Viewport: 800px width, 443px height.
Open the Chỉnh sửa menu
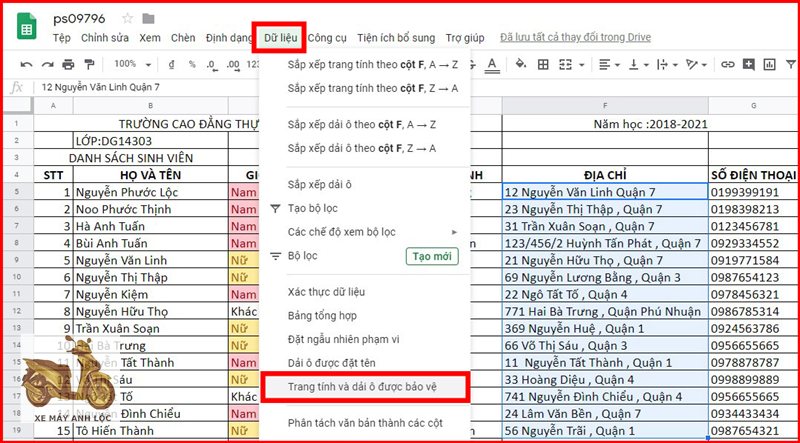coord(105,38)
